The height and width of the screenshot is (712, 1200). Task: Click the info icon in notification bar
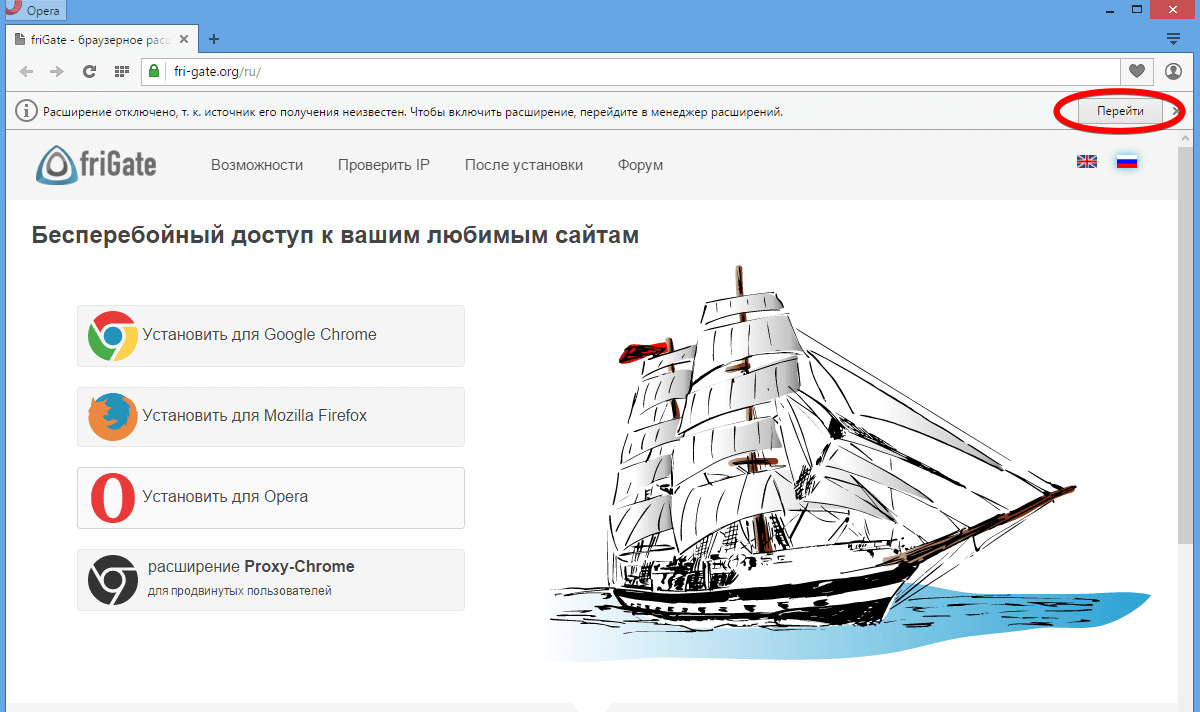point(25,111)
